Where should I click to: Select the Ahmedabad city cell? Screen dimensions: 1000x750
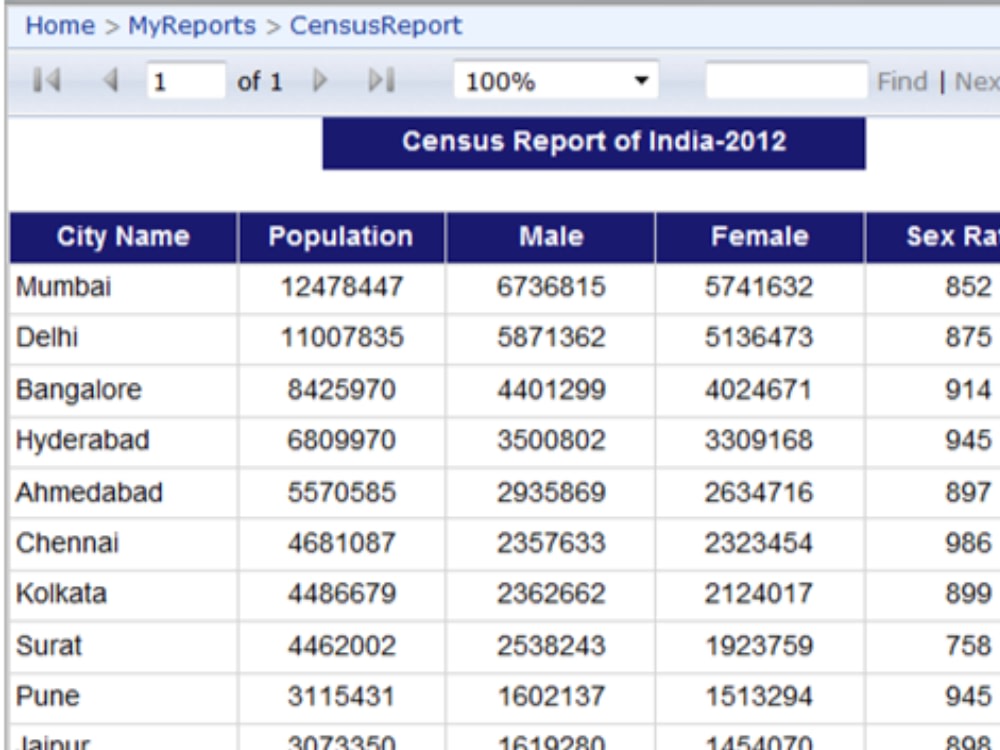pyautogui.click(x=124, y=492)
